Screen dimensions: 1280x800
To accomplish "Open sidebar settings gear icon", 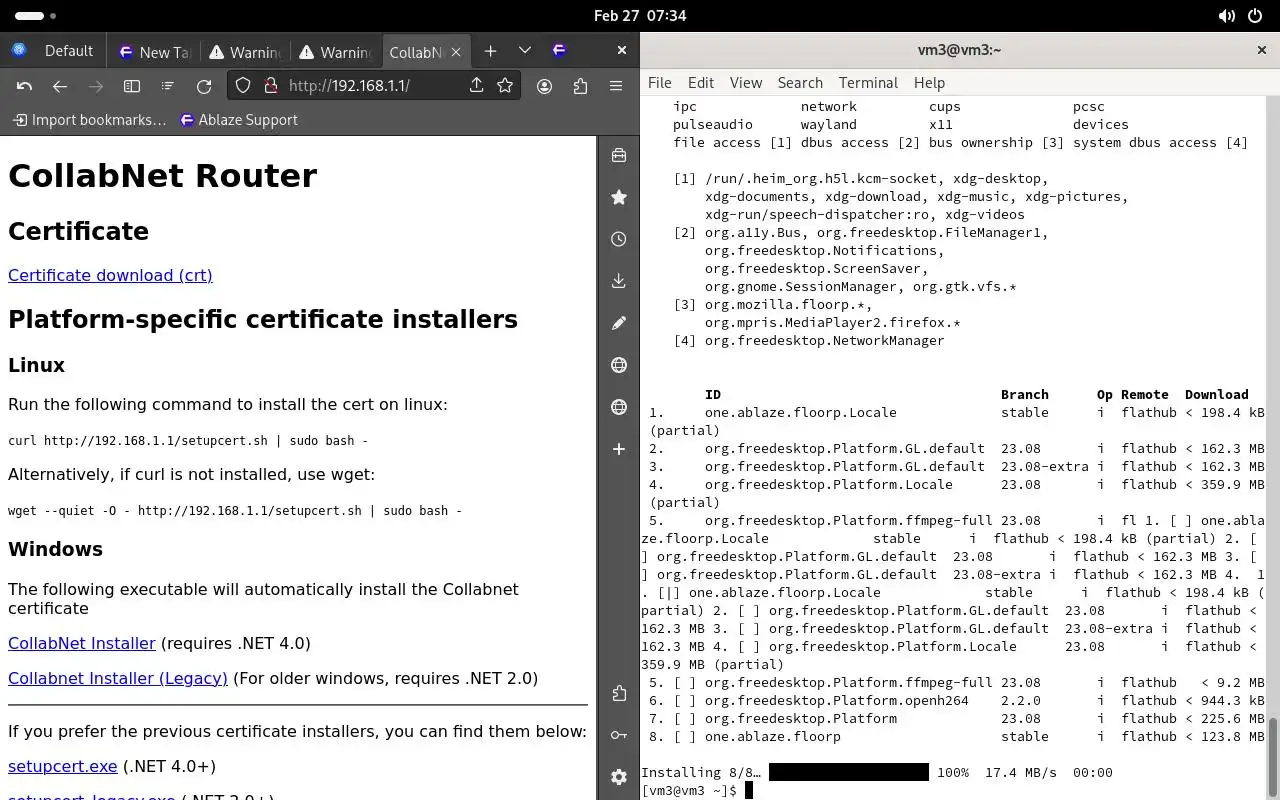I will pyautogui.click(x=619, y=777).
